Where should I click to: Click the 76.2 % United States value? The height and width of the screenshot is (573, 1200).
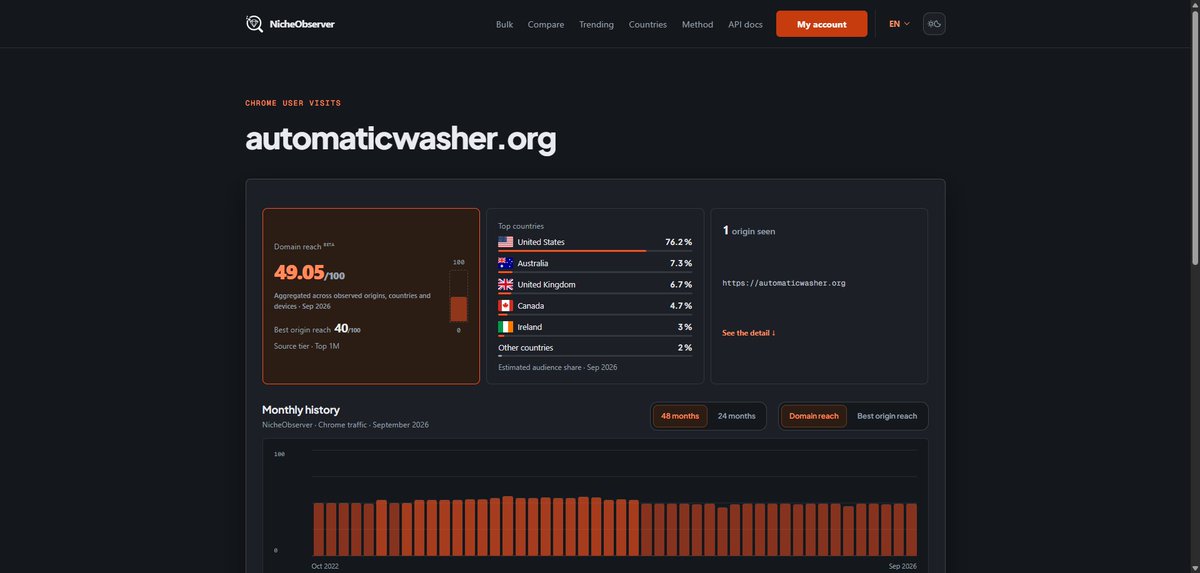[679, 242]
